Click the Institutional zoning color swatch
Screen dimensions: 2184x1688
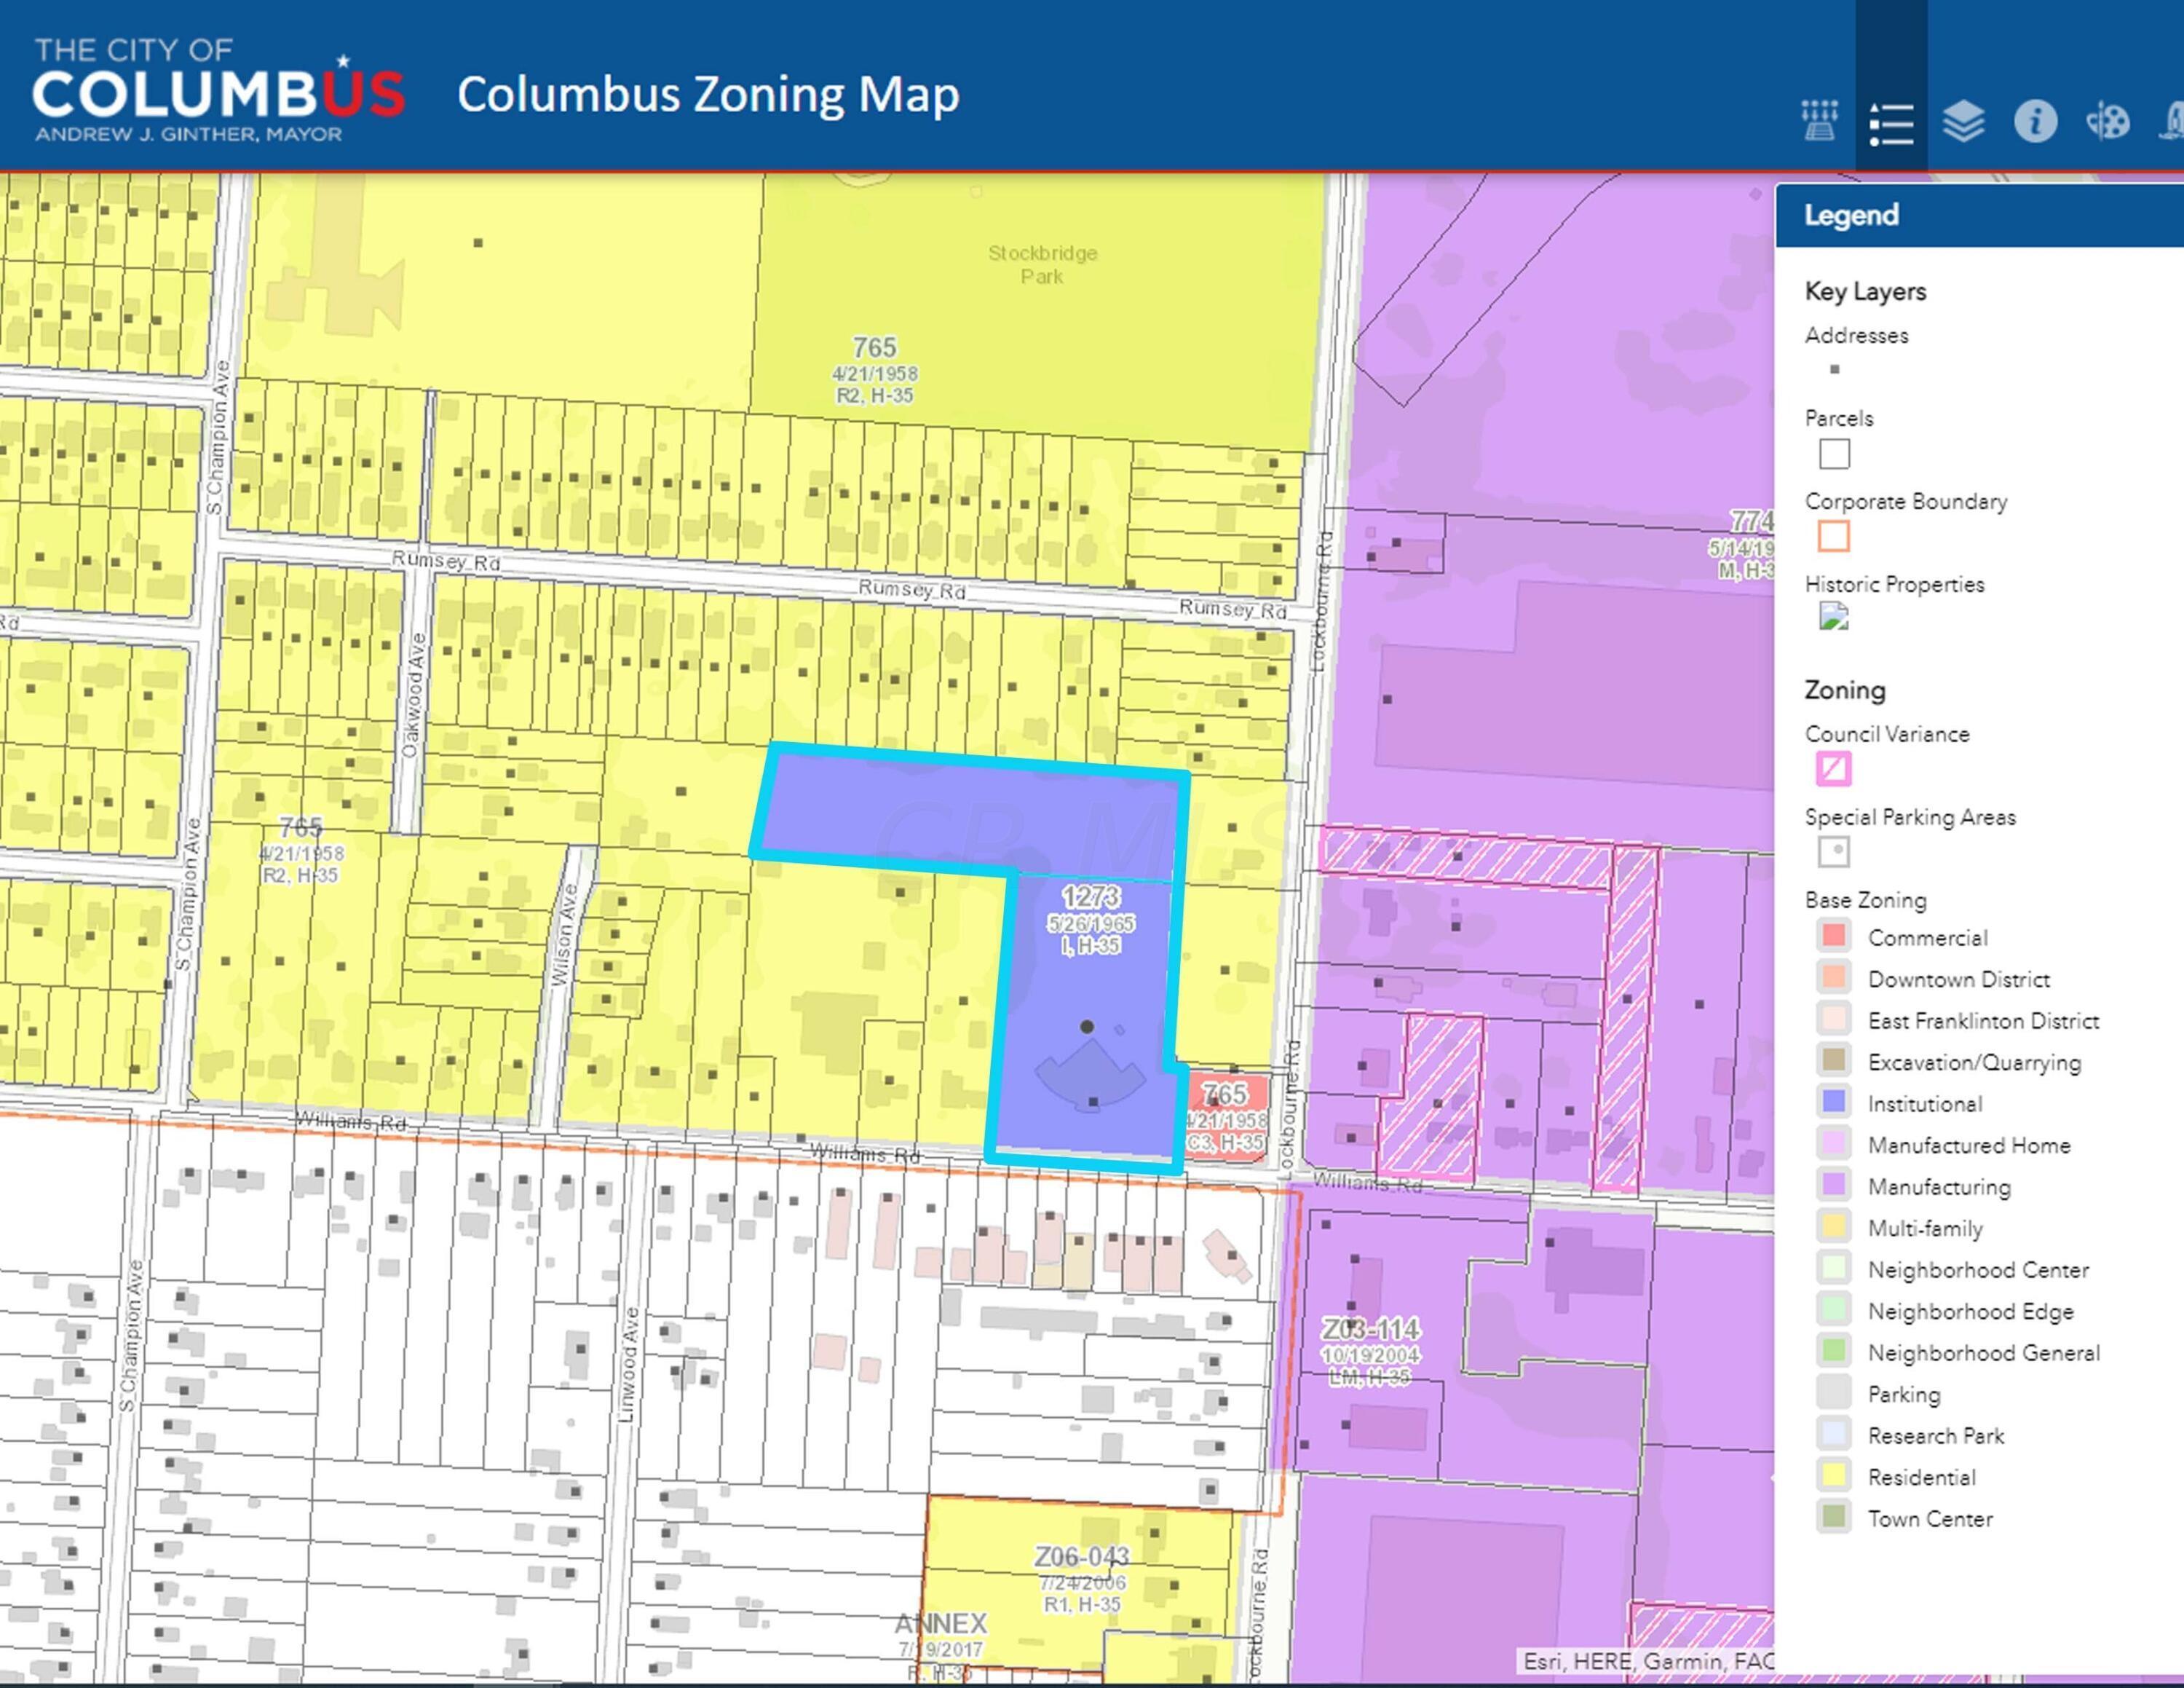pos(1834,1103)
